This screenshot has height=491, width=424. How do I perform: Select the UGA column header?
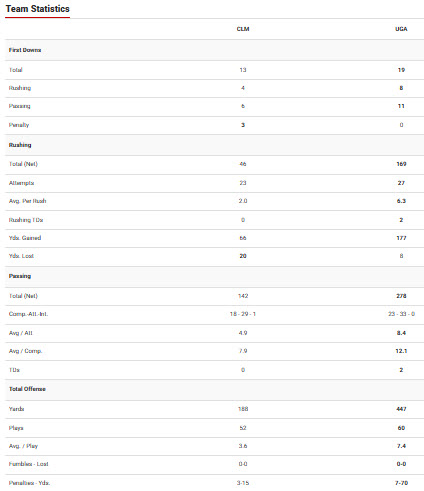point(401,29)
